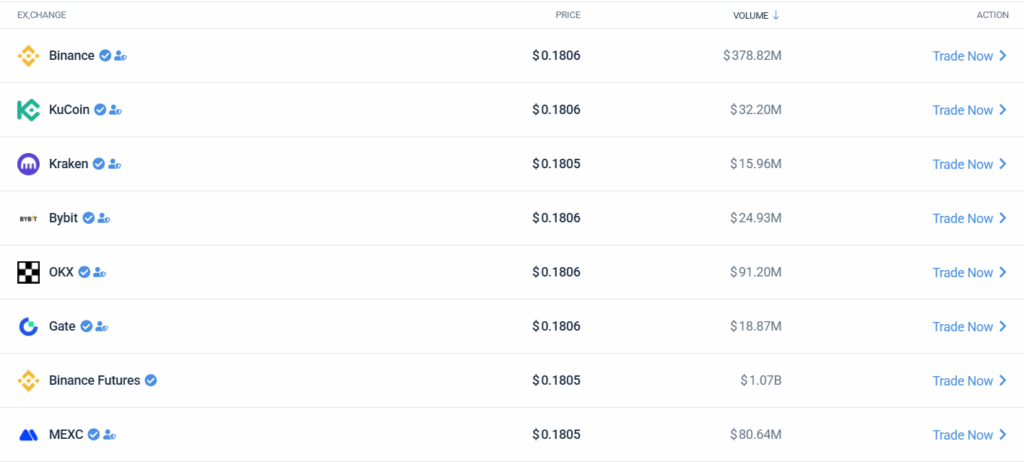1024x462 pixels.
Task: Click the Exchange column header
Action: tap(42, 15)
